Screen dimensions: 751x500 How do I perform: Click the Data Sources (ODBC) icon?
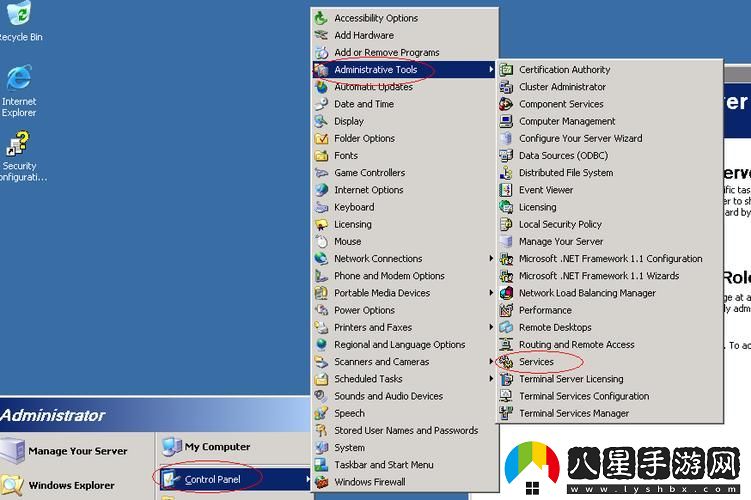(x=506, y=156)
